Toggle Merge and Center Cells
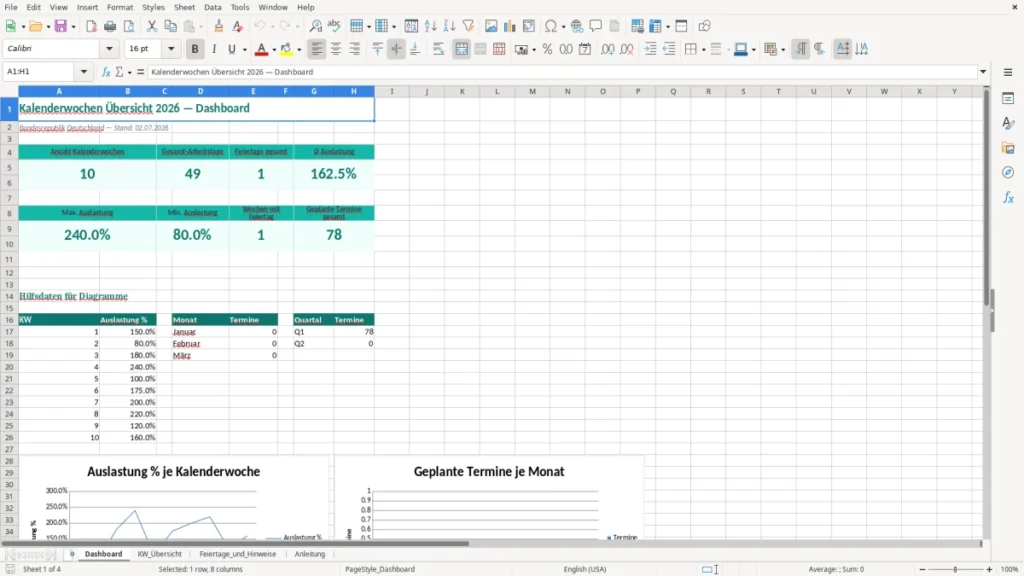Viewport: 1024px width, 576px height. 461,49
